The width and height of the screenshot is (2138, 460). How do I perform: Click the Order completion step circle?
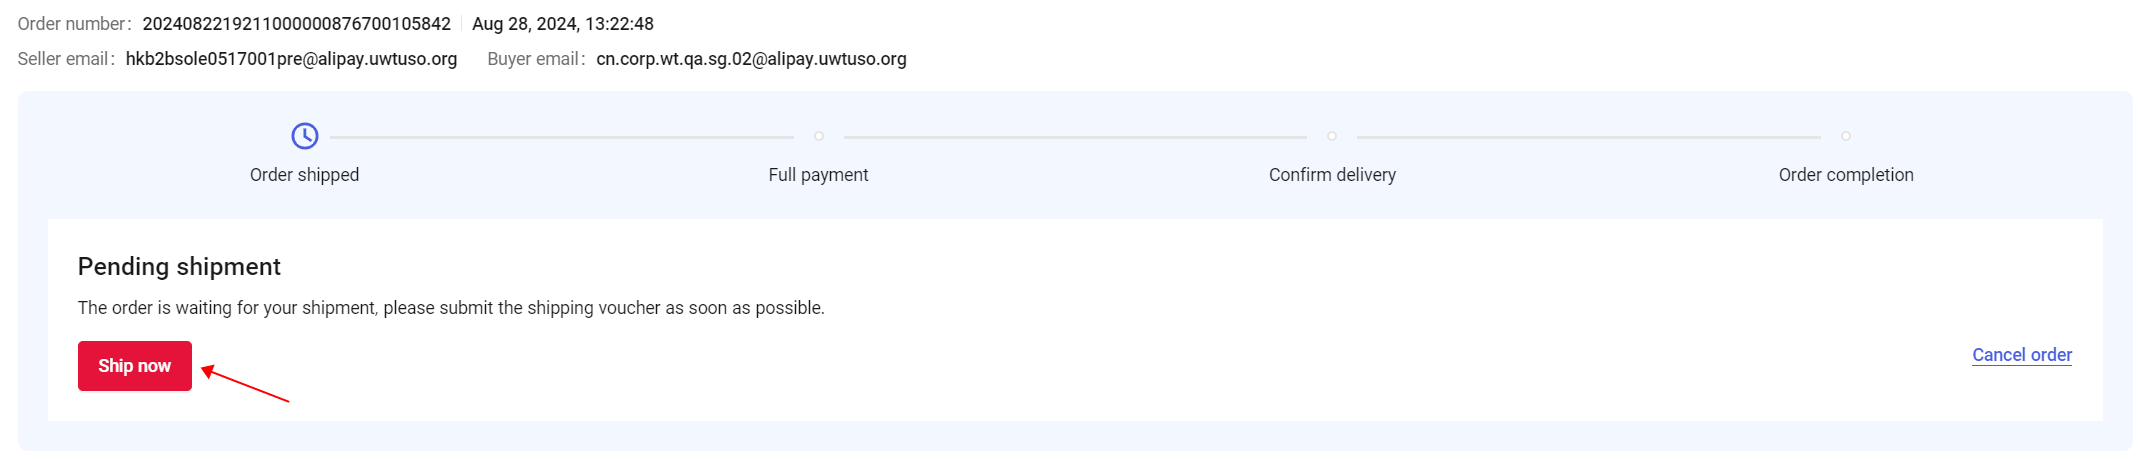coord(1846,136)
